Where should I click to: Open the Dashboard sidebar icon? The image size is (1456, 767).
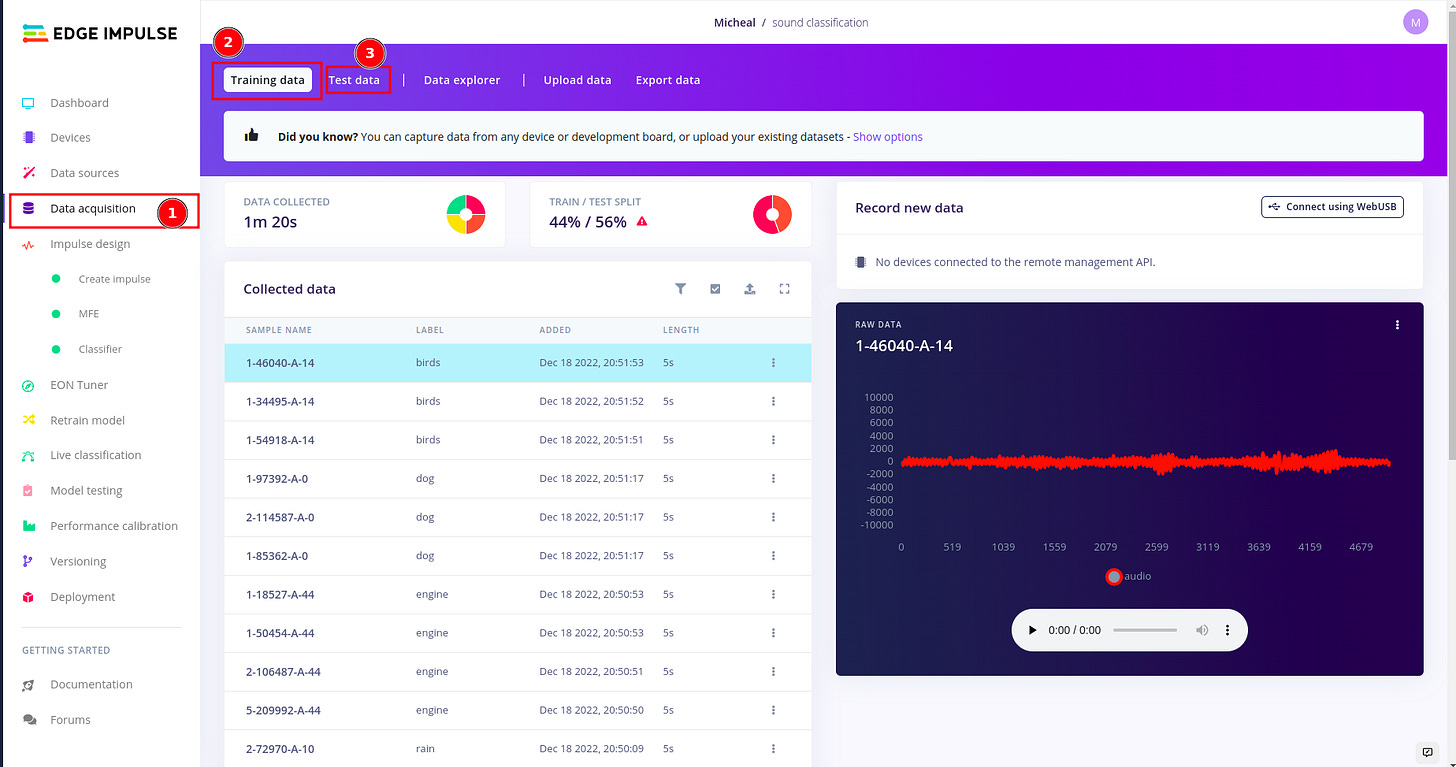pyautogui.click(x=28, y=103)
